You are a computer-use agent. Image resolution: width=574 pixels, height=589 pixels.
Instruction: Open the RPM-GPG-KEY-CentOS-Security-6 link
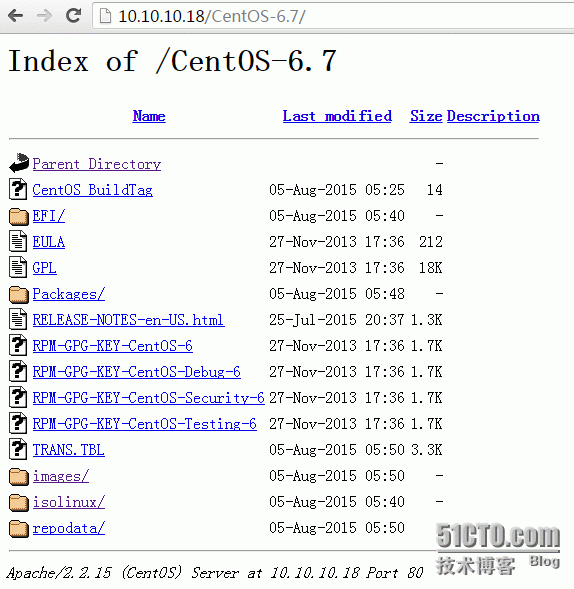coord(149,398)
